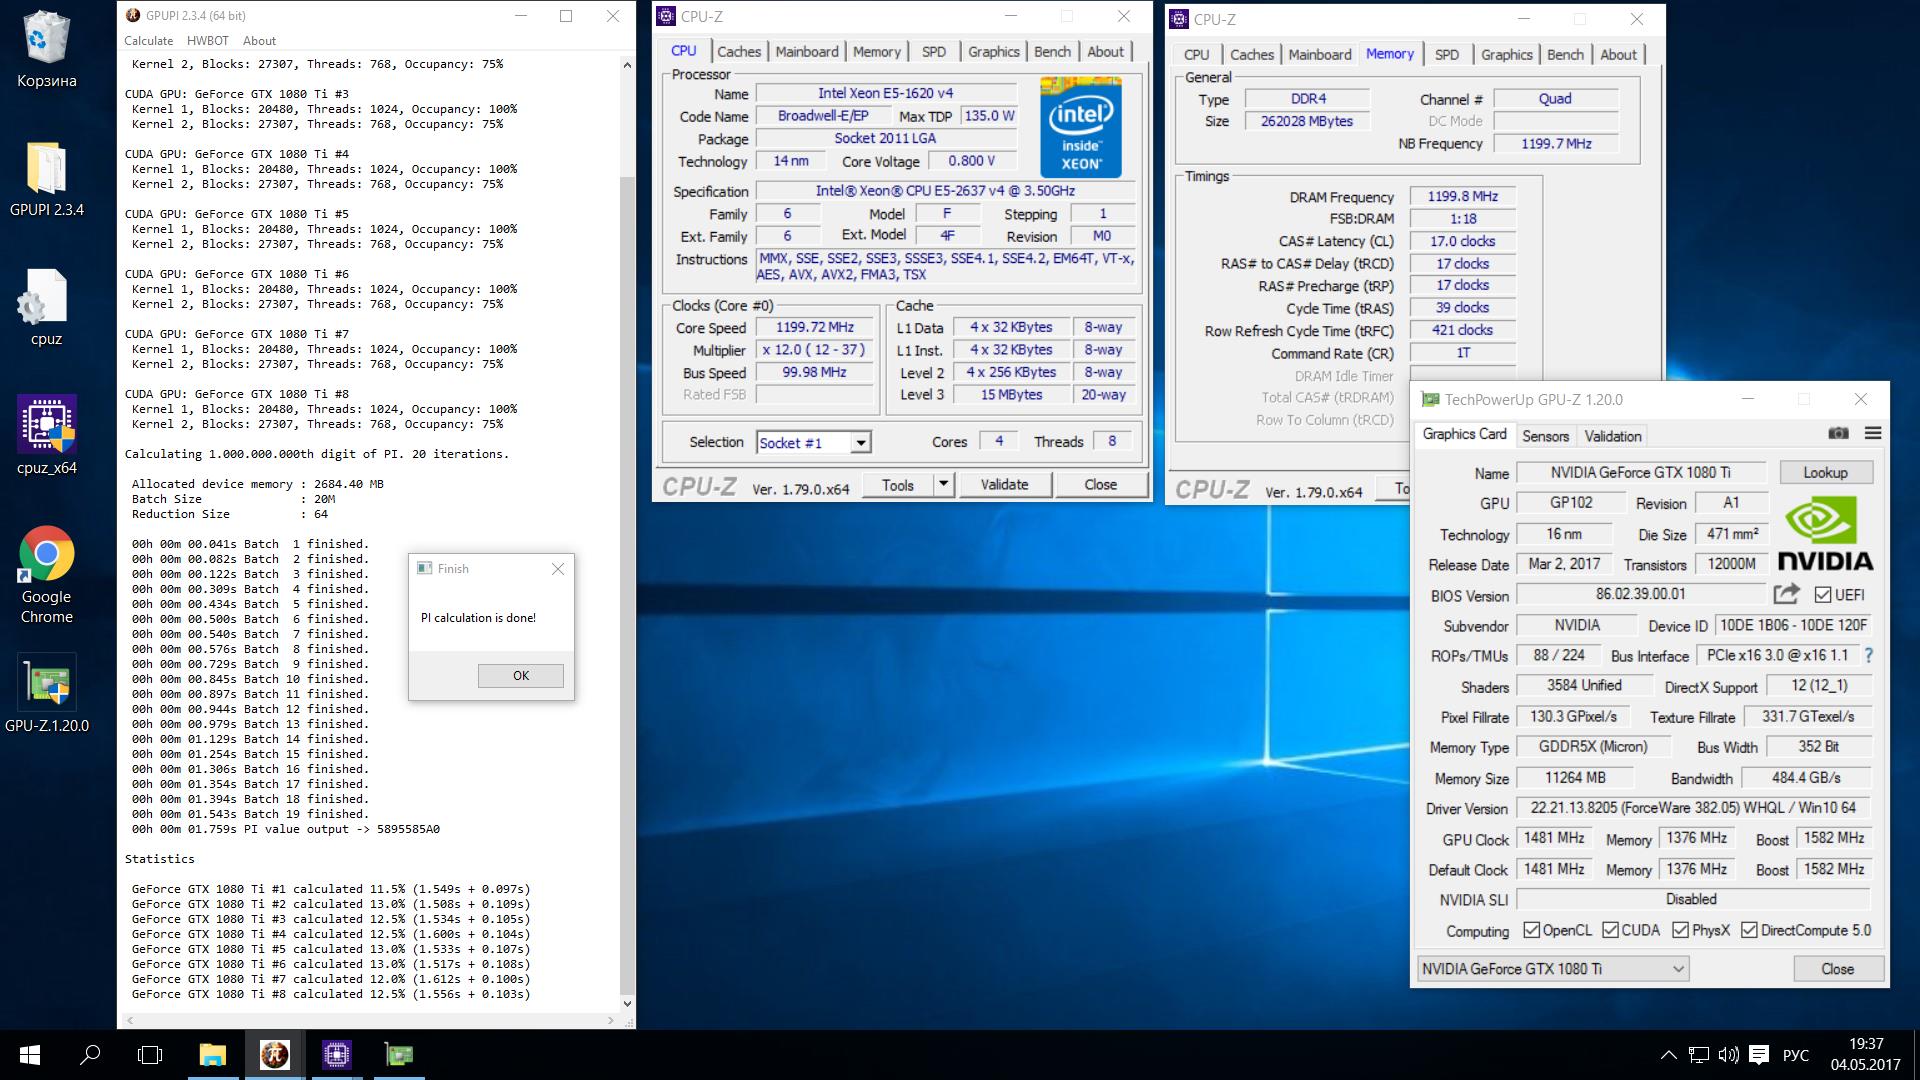The width and height of the screenshot is (1920, 1080).
Task: Switch to GPU-Z taskbar icon
Action: (398, 1055)
